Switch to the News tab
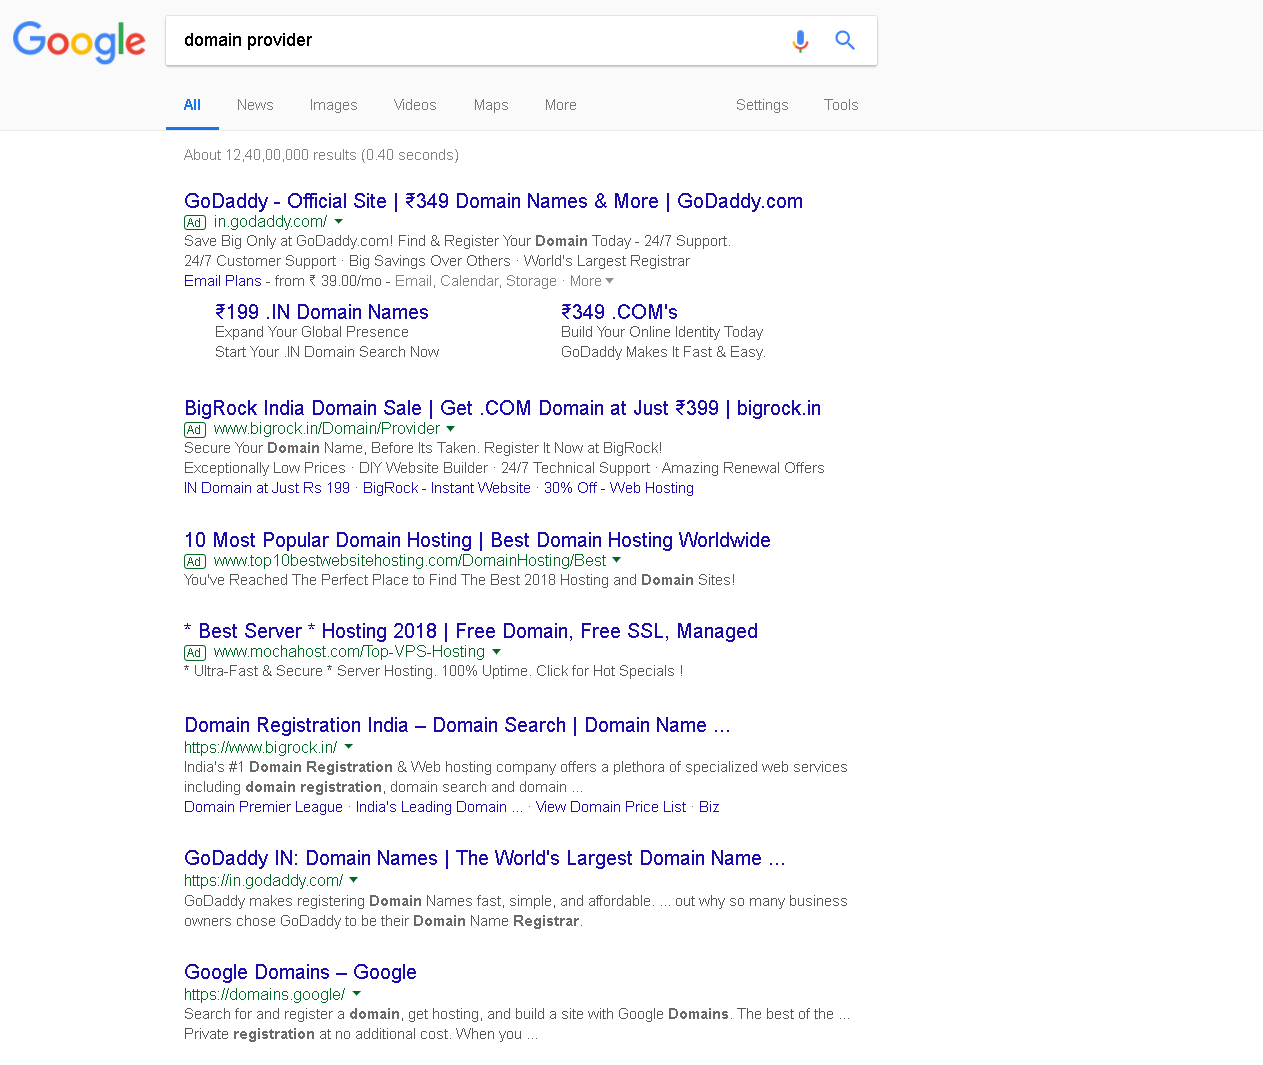Screen dimensions: 1263x1065 [x=255, y=105]
